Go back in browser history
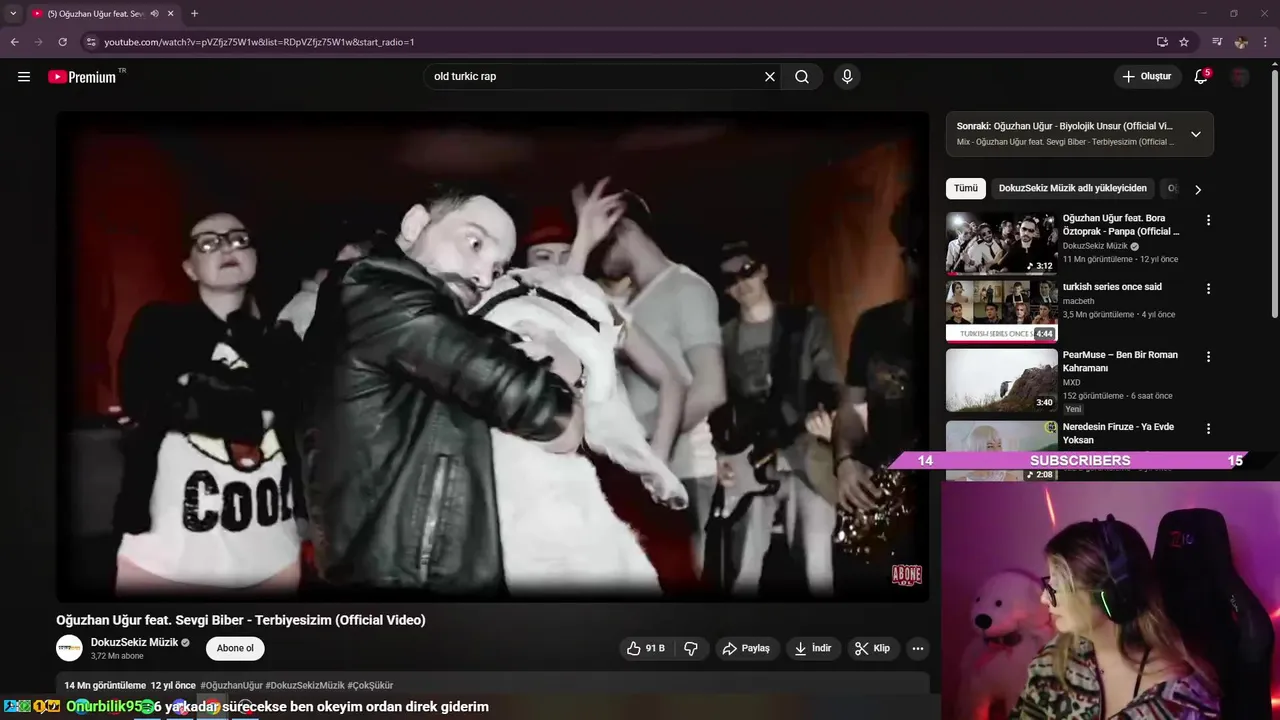This screenshot has width=1280, height=720. (15, 42)
